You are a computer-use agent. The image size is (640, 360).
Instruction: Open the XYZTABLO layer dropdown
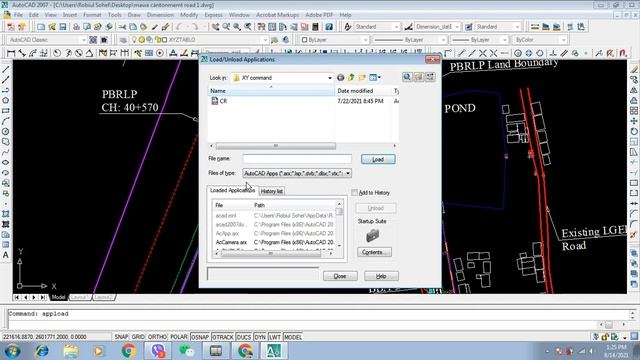(265, 40)
